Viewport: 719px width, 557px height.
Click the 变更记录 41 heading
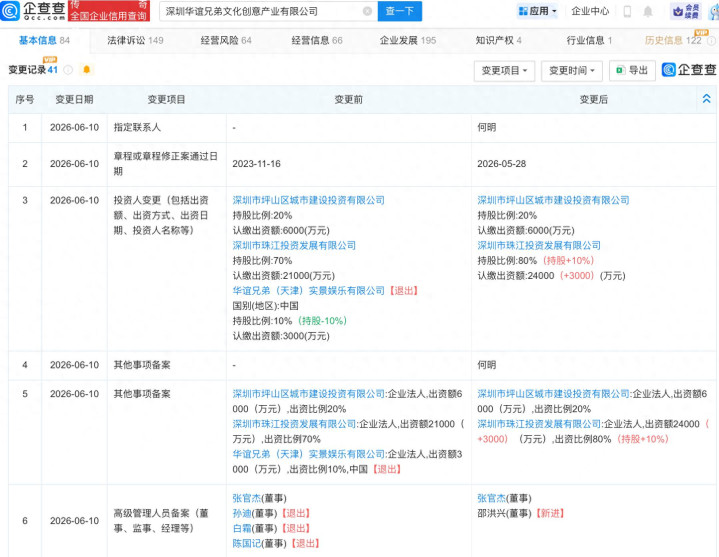(33, 70)
